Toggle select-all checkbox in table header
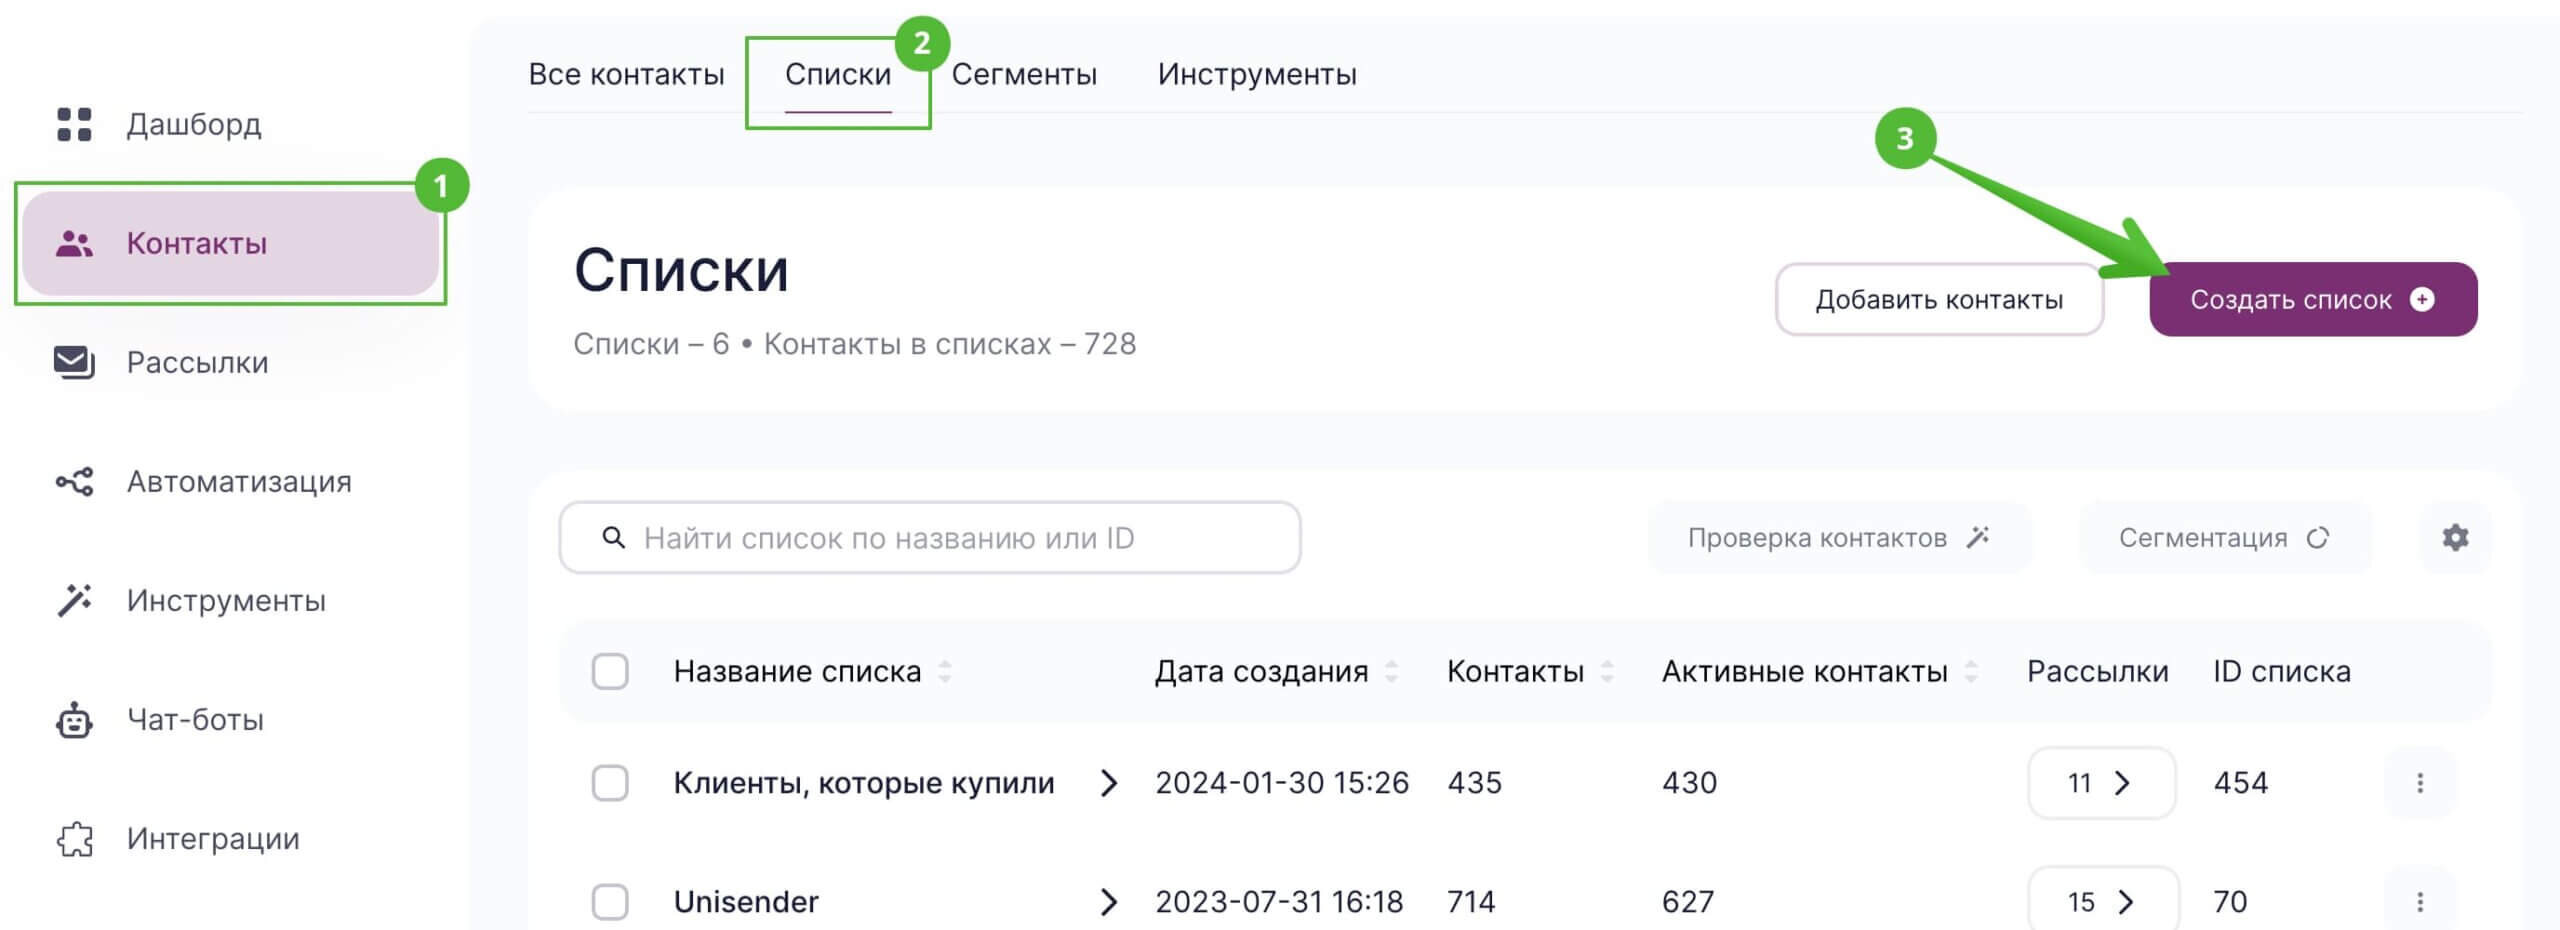The height and width of the screenshot is (930, 2560). (610, 671)
